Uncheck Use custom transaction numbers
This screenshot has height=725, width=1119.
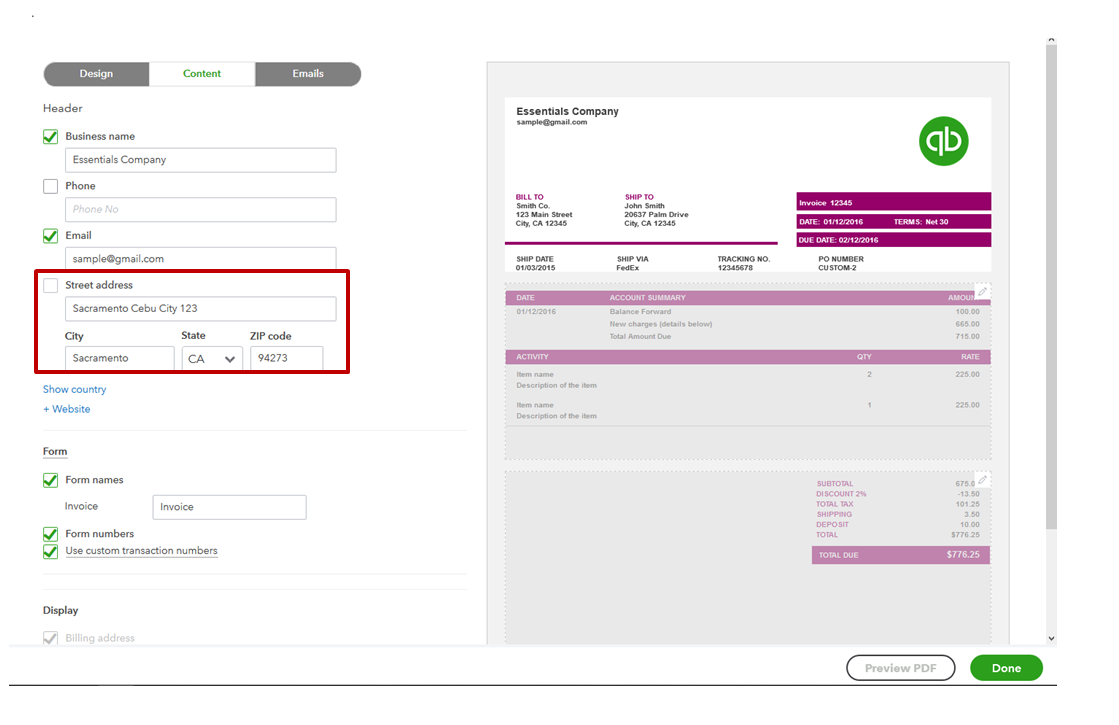(51, 551)
